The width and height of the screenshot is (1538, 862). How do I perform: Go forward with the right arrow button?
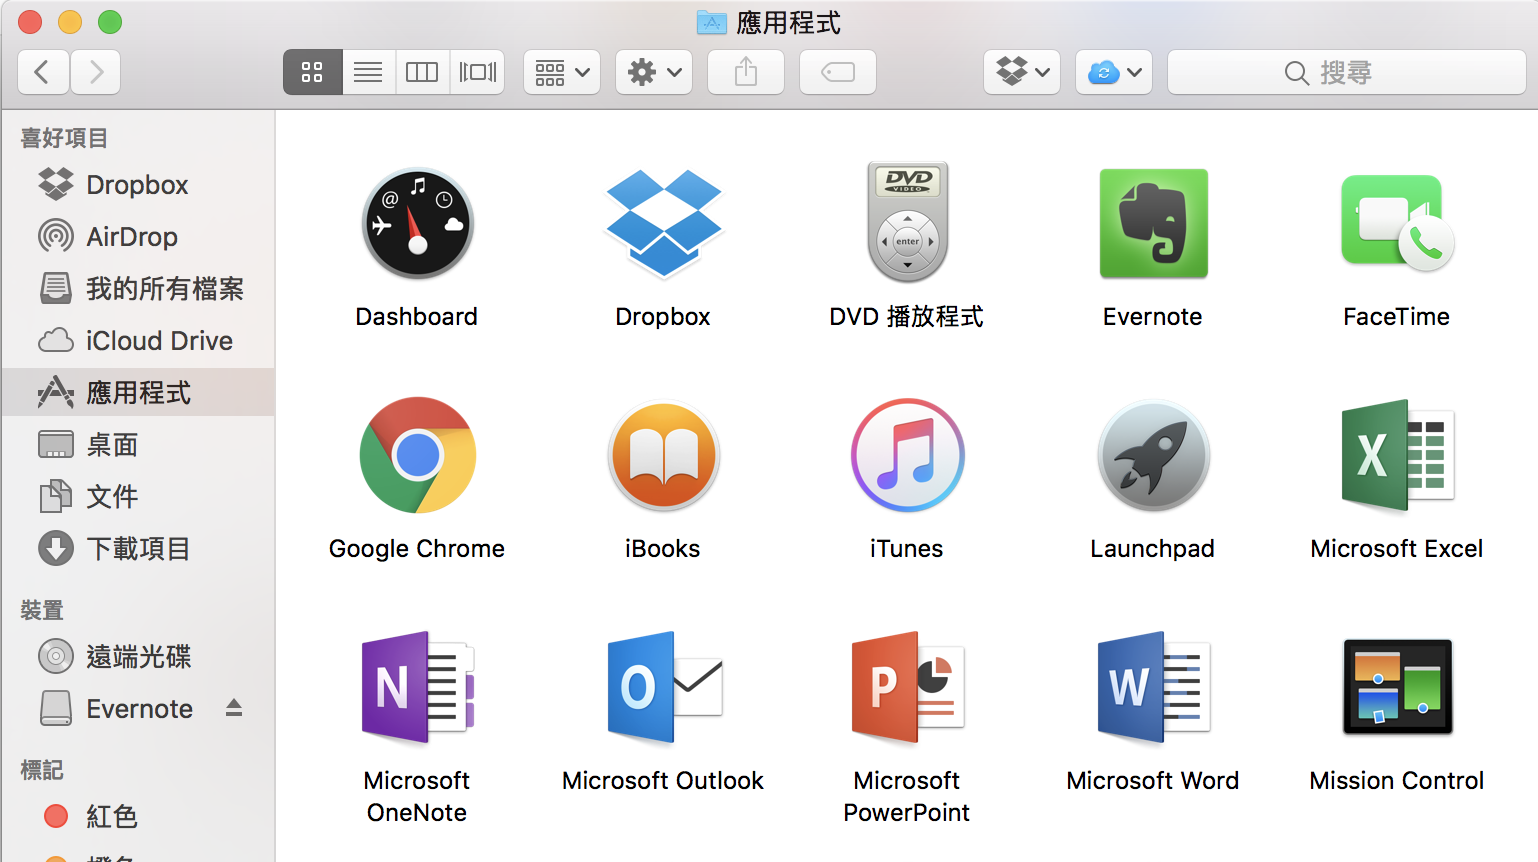pyautogui.click(x=95, y=72)
